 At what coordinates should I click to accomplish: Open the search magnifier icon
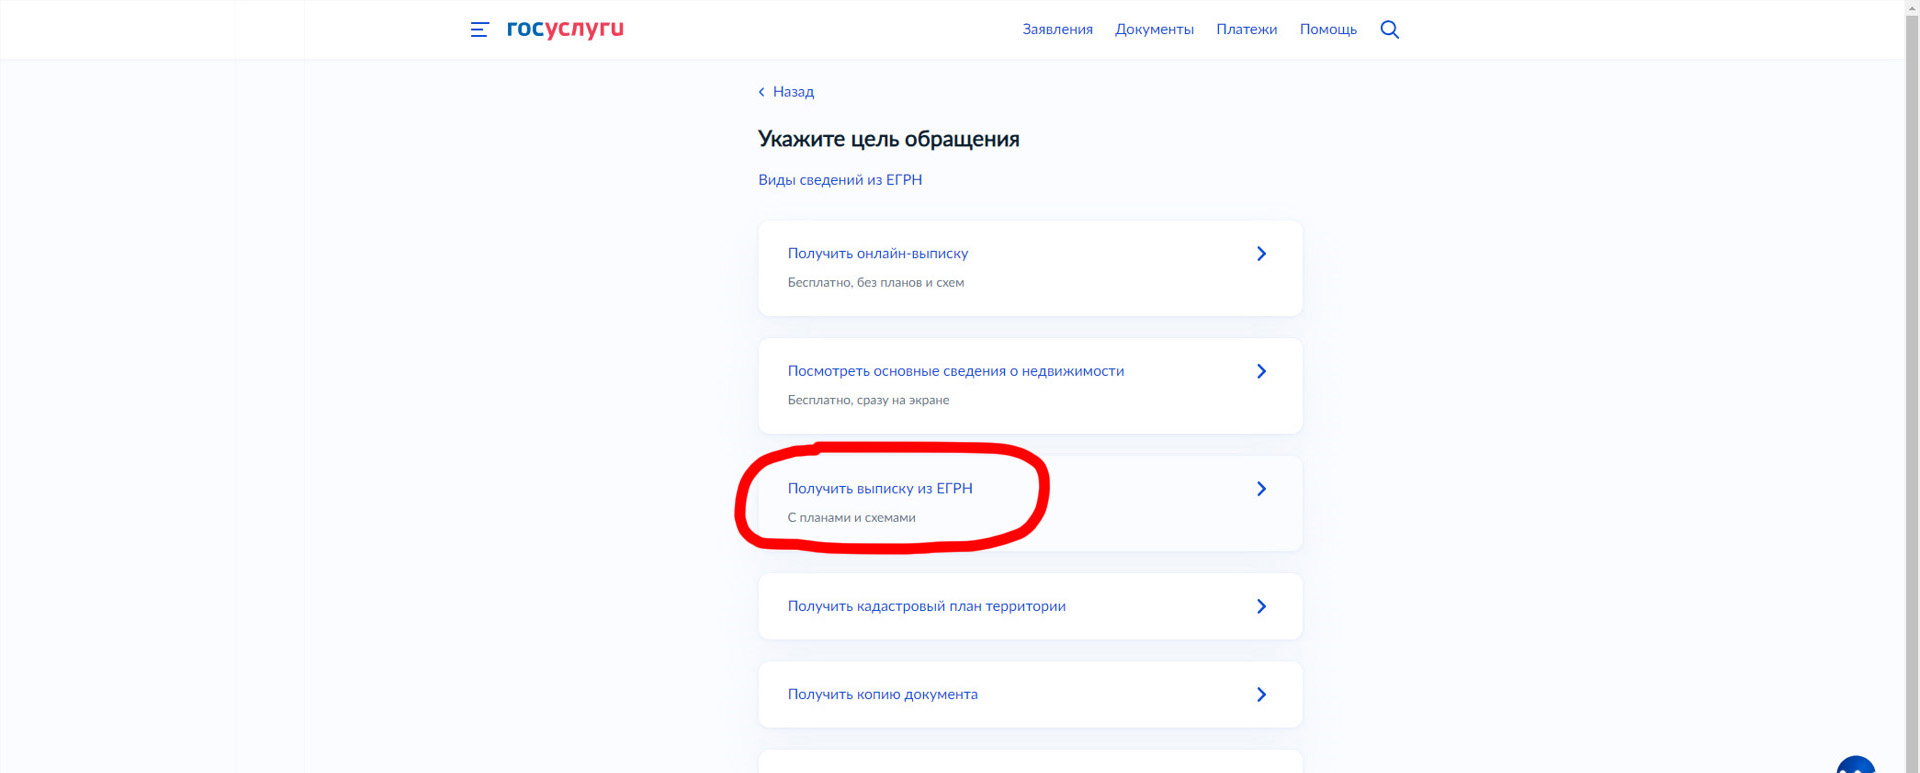[1389, 29]
